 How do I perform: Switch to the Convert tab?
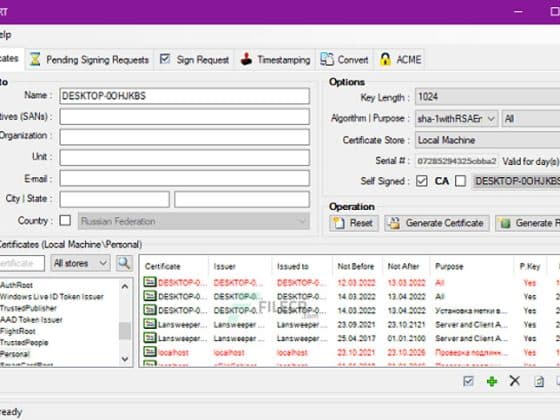pos(344,60)
